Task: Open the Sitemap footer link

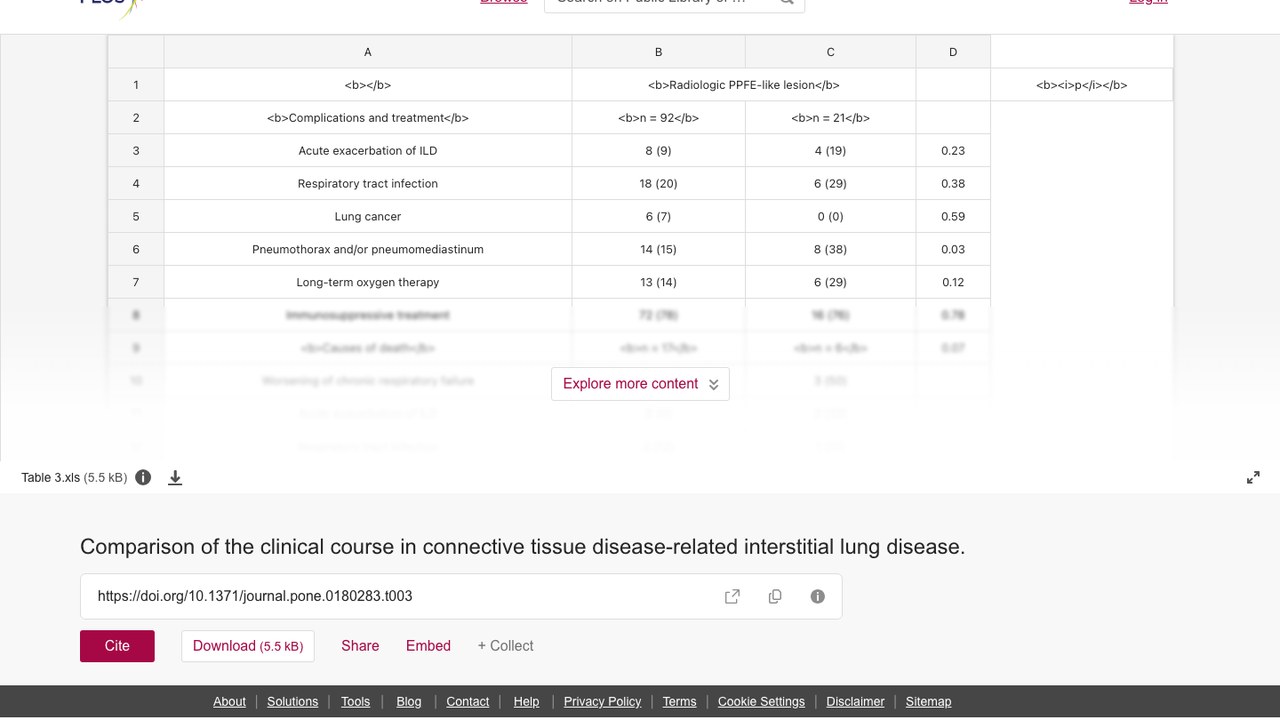Action: coord(928,702)
